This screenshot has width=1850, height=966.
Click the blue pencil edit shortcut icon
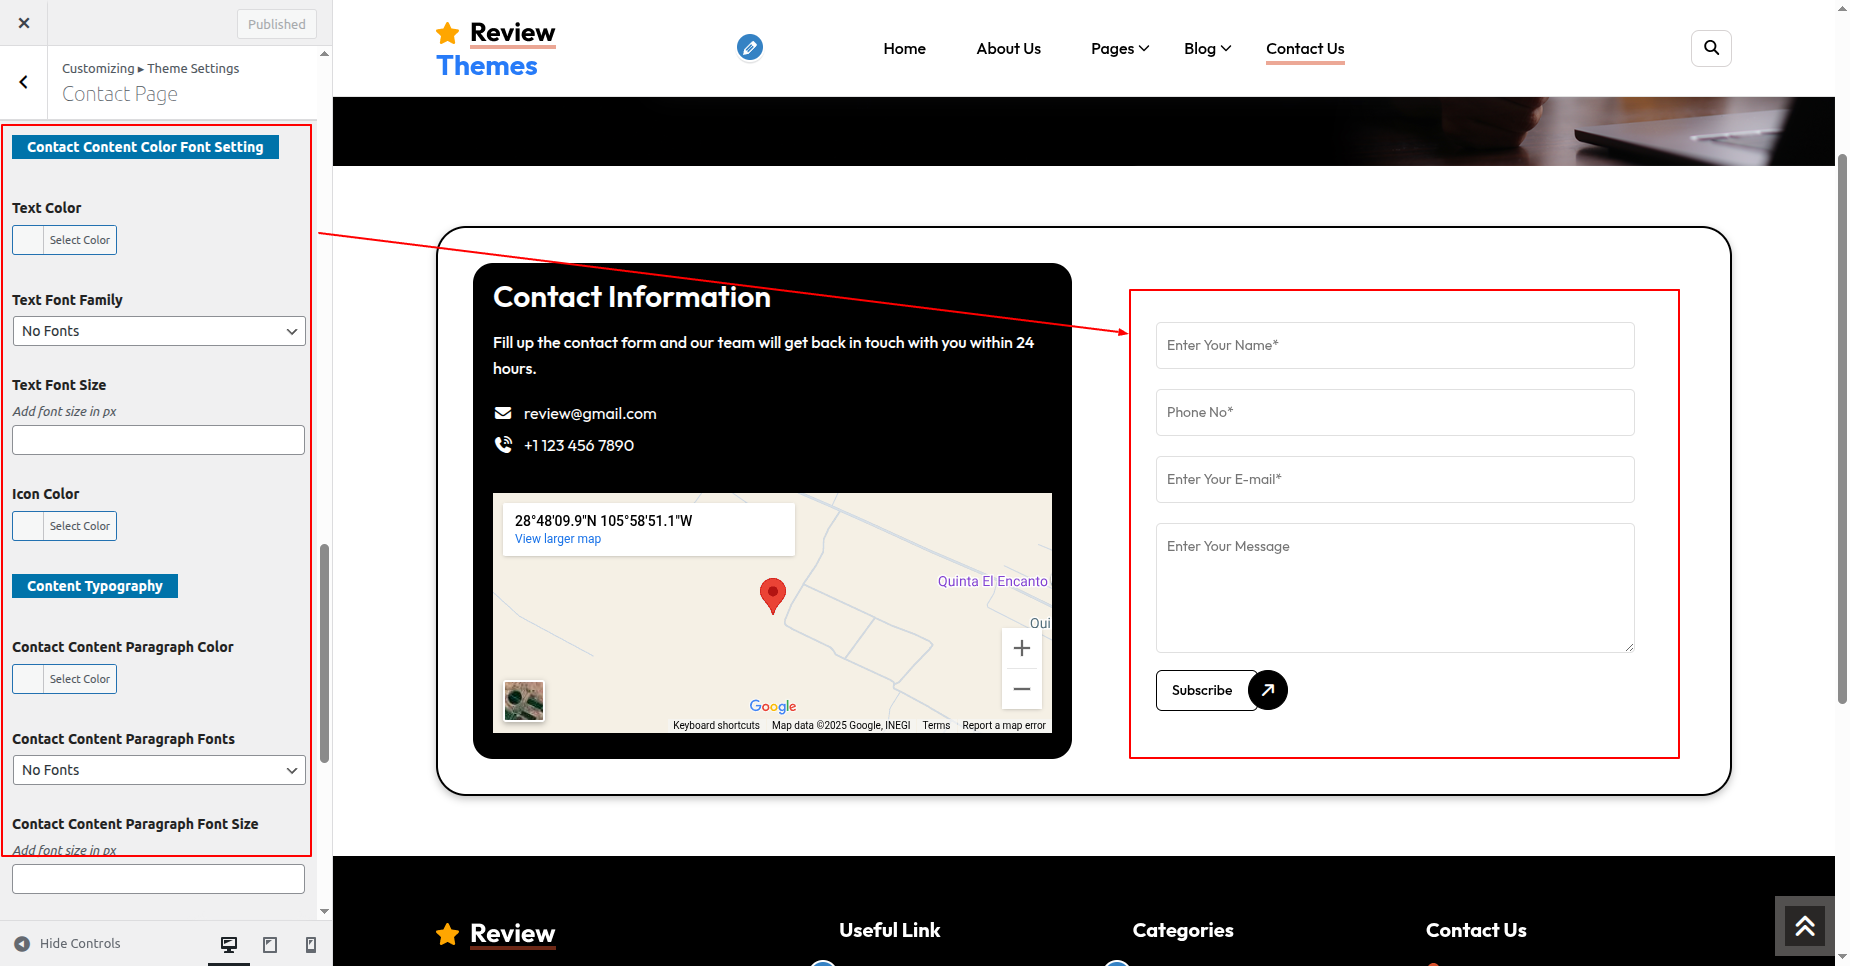[x=750, y=47]
